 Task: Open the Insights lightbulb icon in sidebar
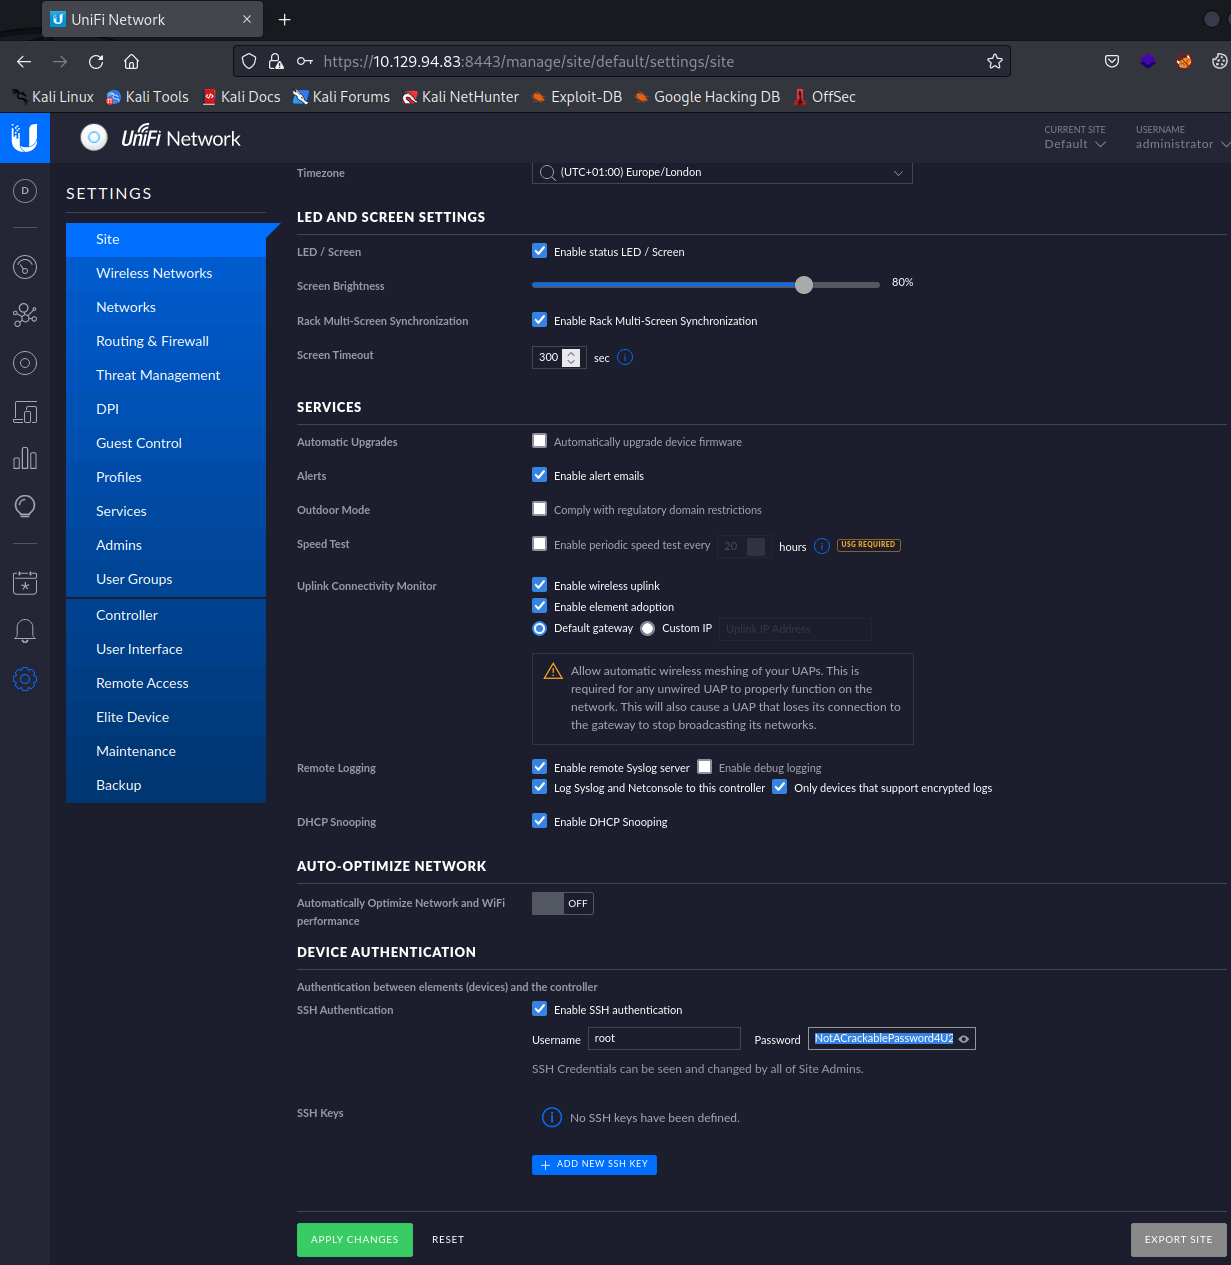[x=25, y=506]
